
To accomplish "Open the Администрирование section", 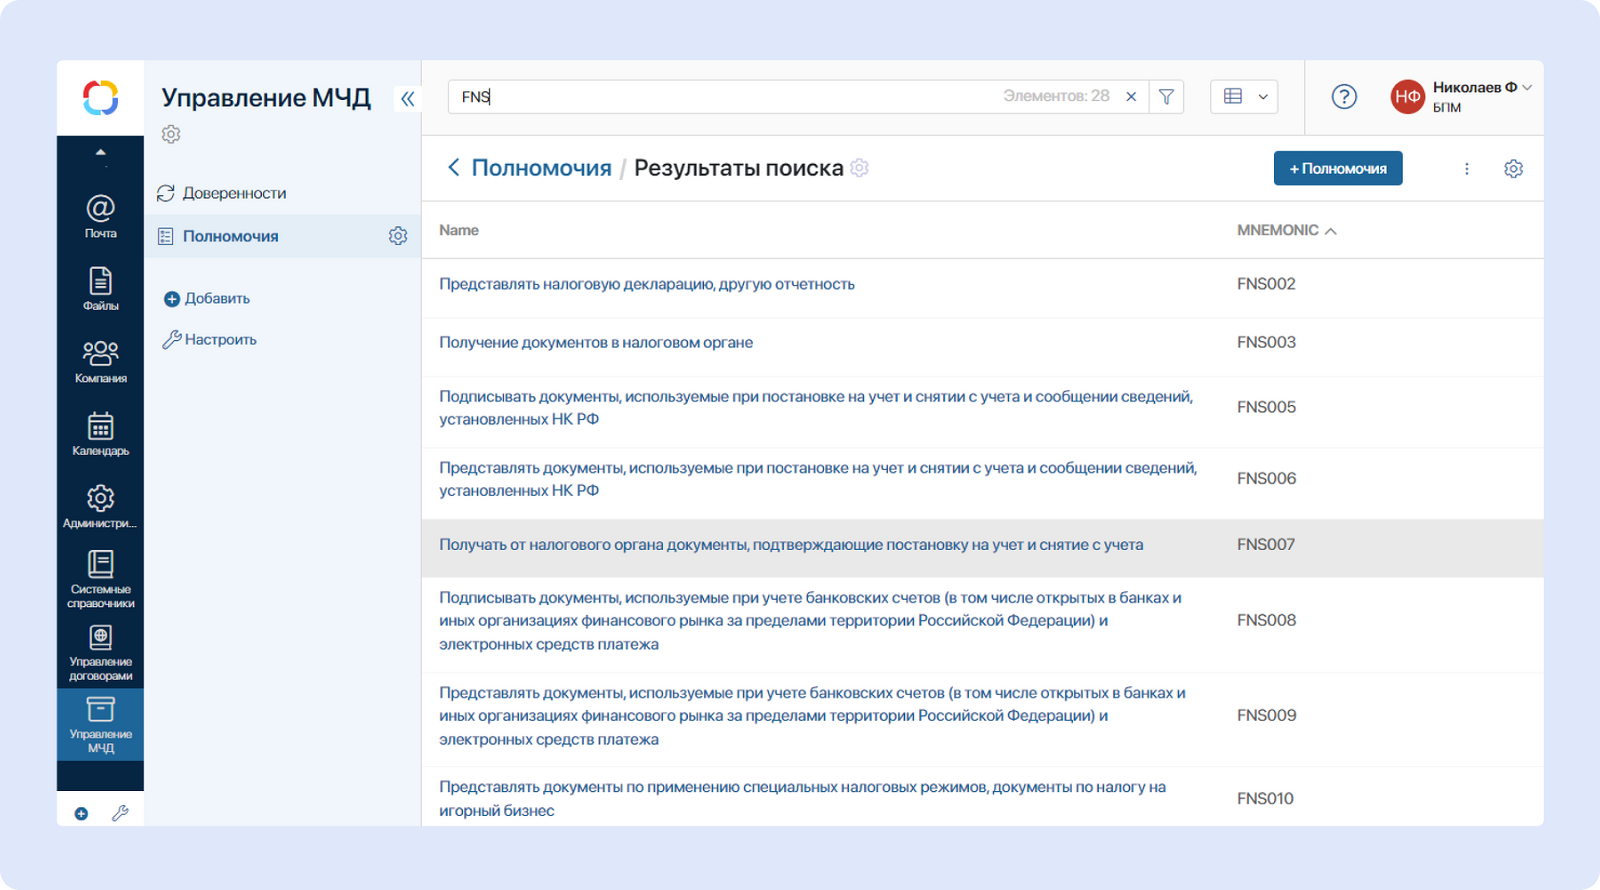I will [x=100, y=507].
